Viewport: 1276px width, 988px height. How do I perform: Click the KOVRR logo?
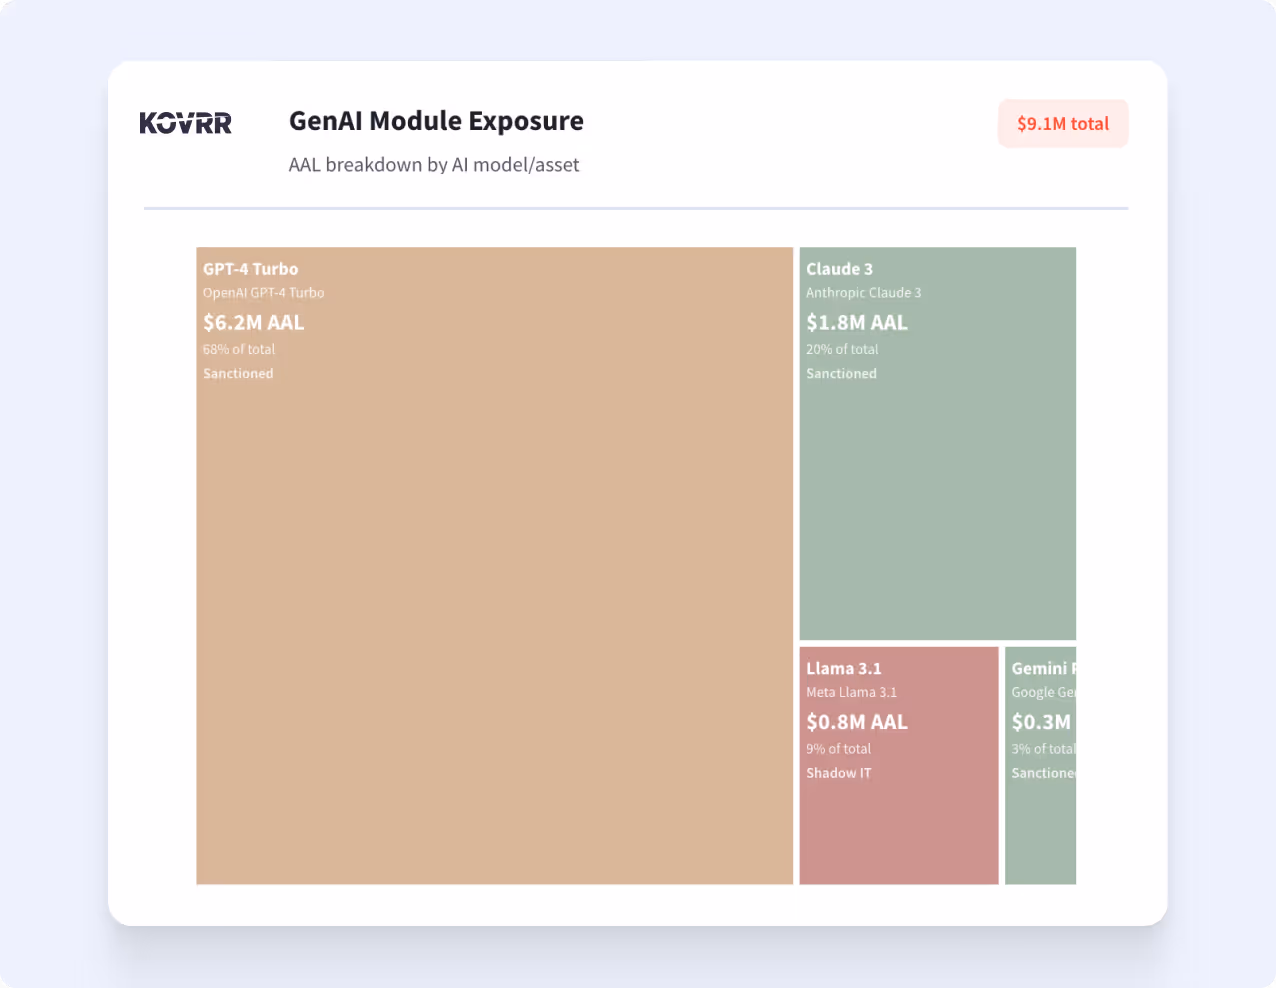(185, 122)
